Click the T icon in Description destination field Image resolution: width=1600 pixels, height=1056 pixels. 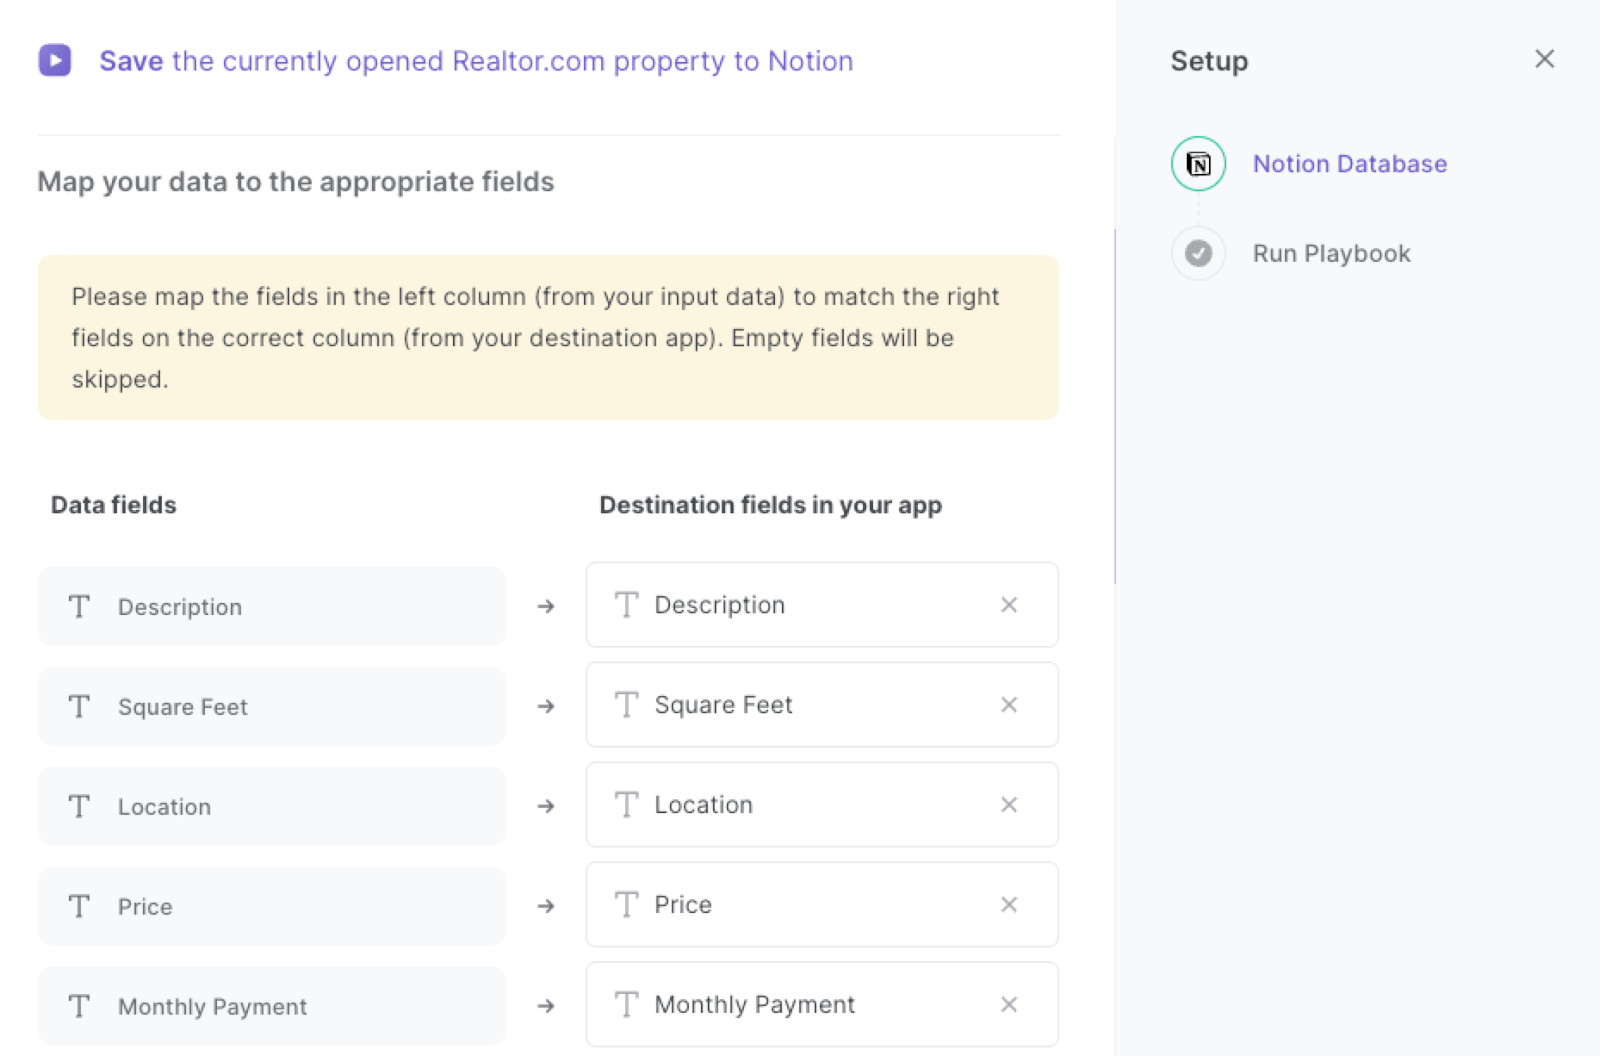626,605
